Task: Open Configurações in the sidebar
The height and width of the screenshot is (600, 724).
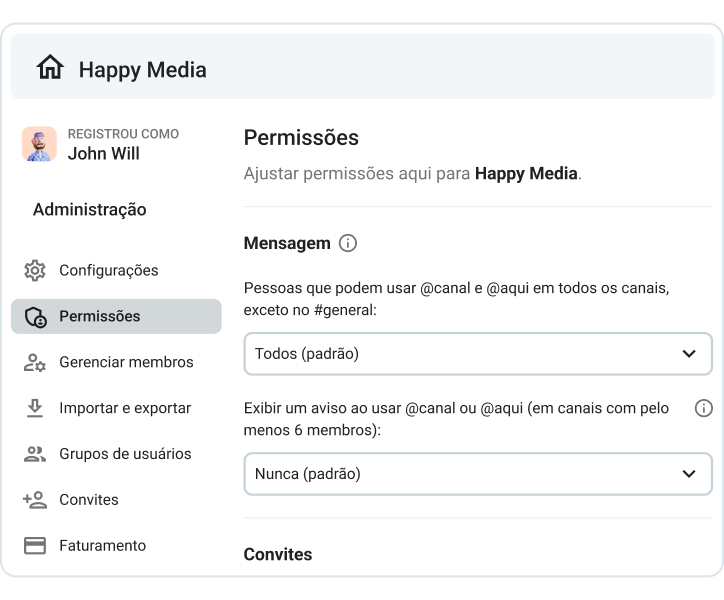Action: click(109, 270)
